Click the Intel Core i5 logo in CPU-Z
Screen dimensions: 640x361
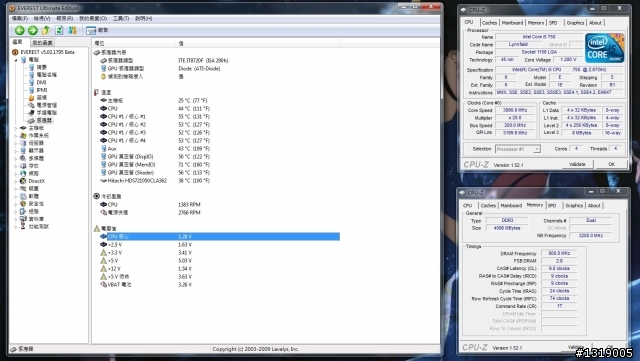tap(604, 48)
